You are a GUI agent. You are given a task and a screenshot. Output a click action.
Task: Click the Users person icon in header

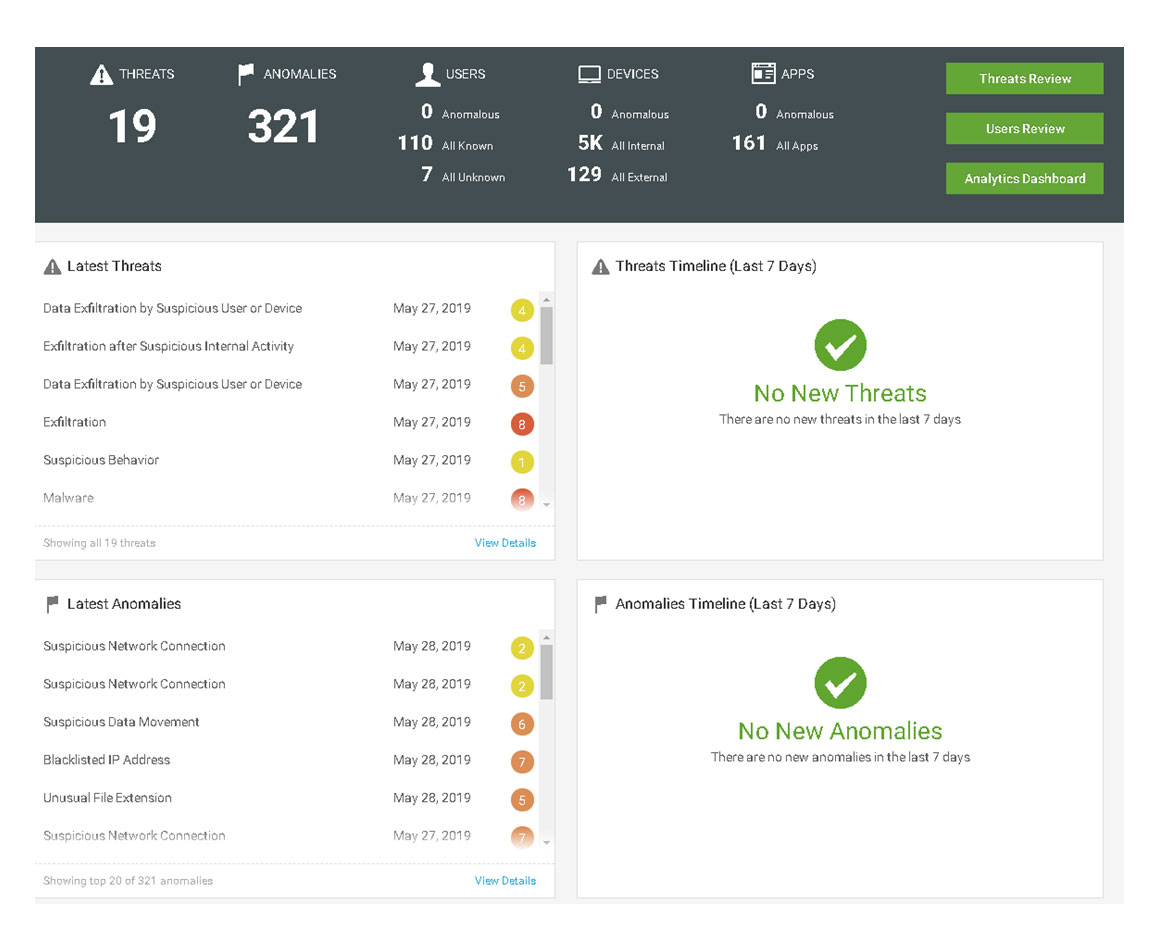(428, 74)
